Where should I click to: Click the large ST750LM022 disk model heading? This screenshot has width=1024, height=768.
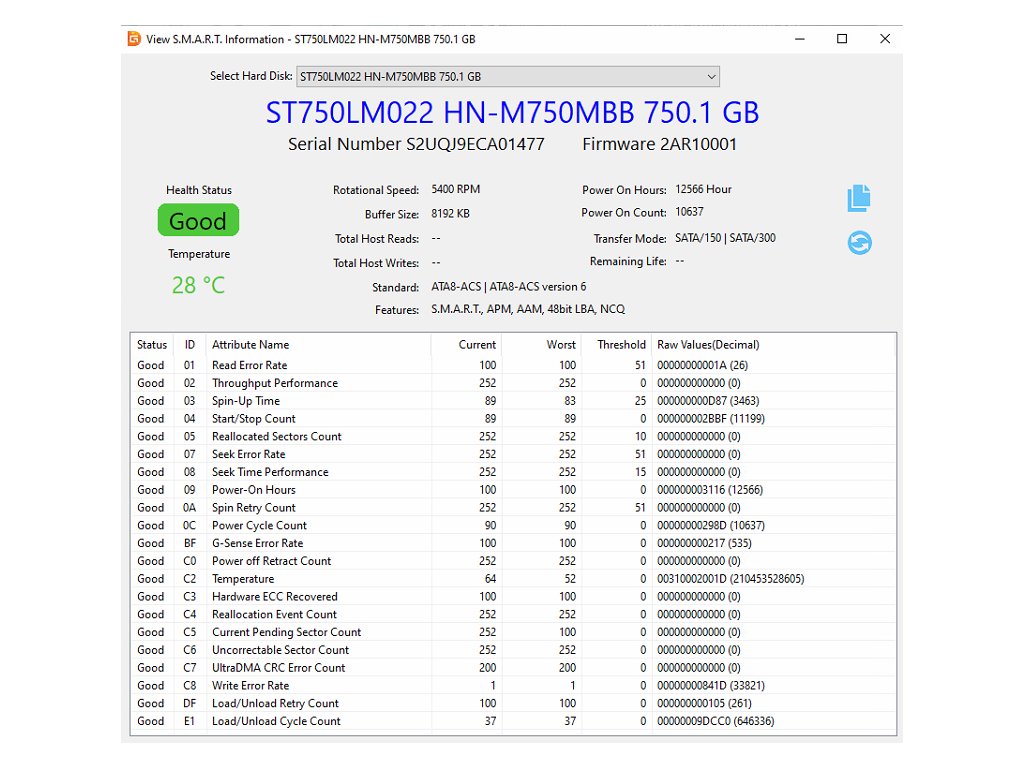pyautogui.click(x=512, y=112)
